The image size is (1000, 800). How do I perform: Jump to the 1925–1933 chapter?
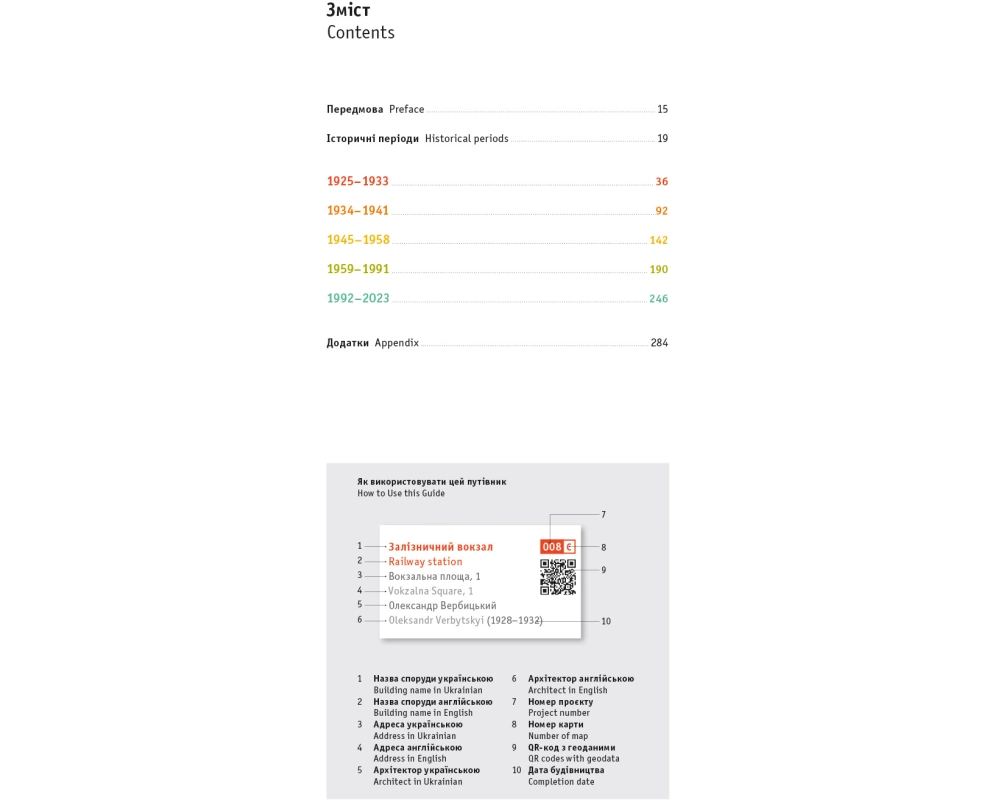(x=358, y=182)
